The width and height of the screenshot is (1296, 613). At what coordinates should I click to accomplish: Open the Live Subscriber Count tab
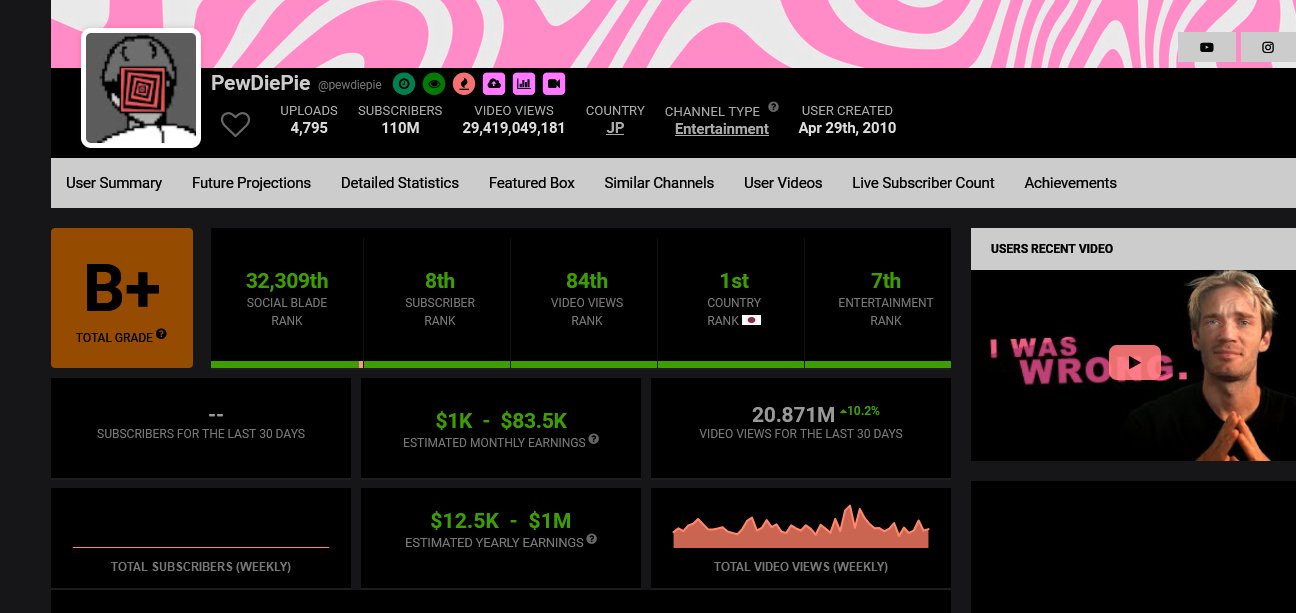(923, 183)
